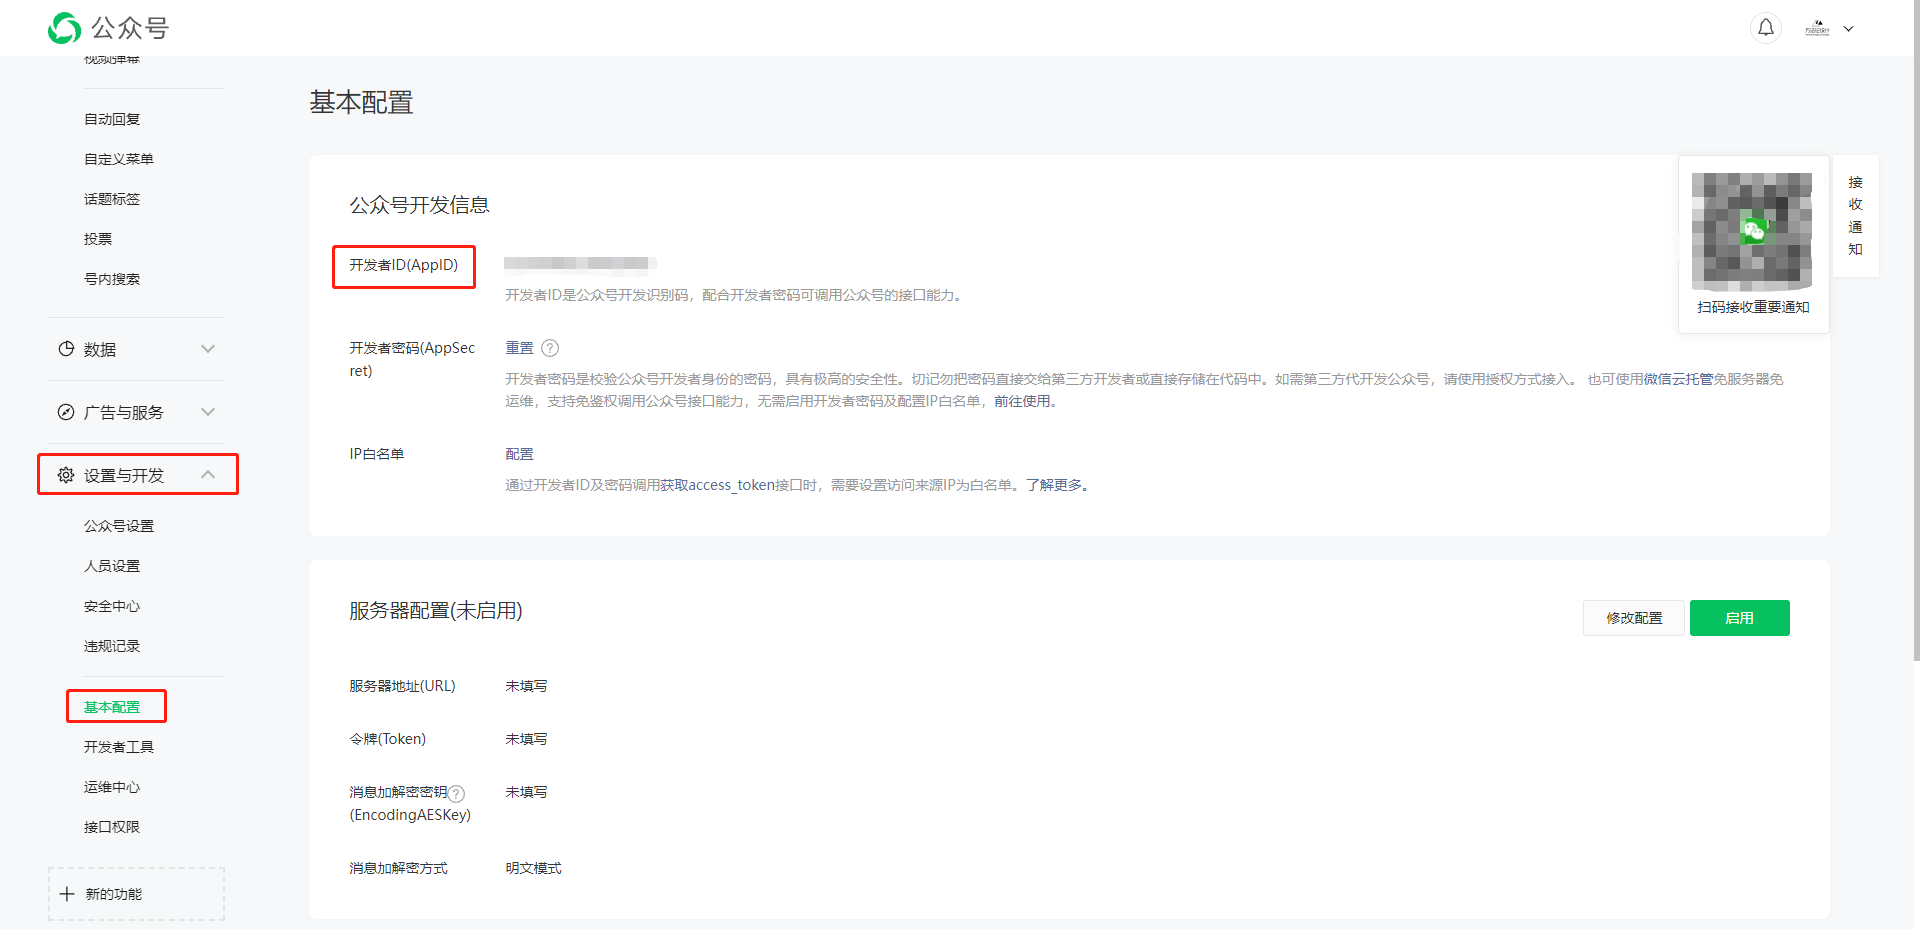Open 开发者工具 in sidebar

(x=119, y=747)
